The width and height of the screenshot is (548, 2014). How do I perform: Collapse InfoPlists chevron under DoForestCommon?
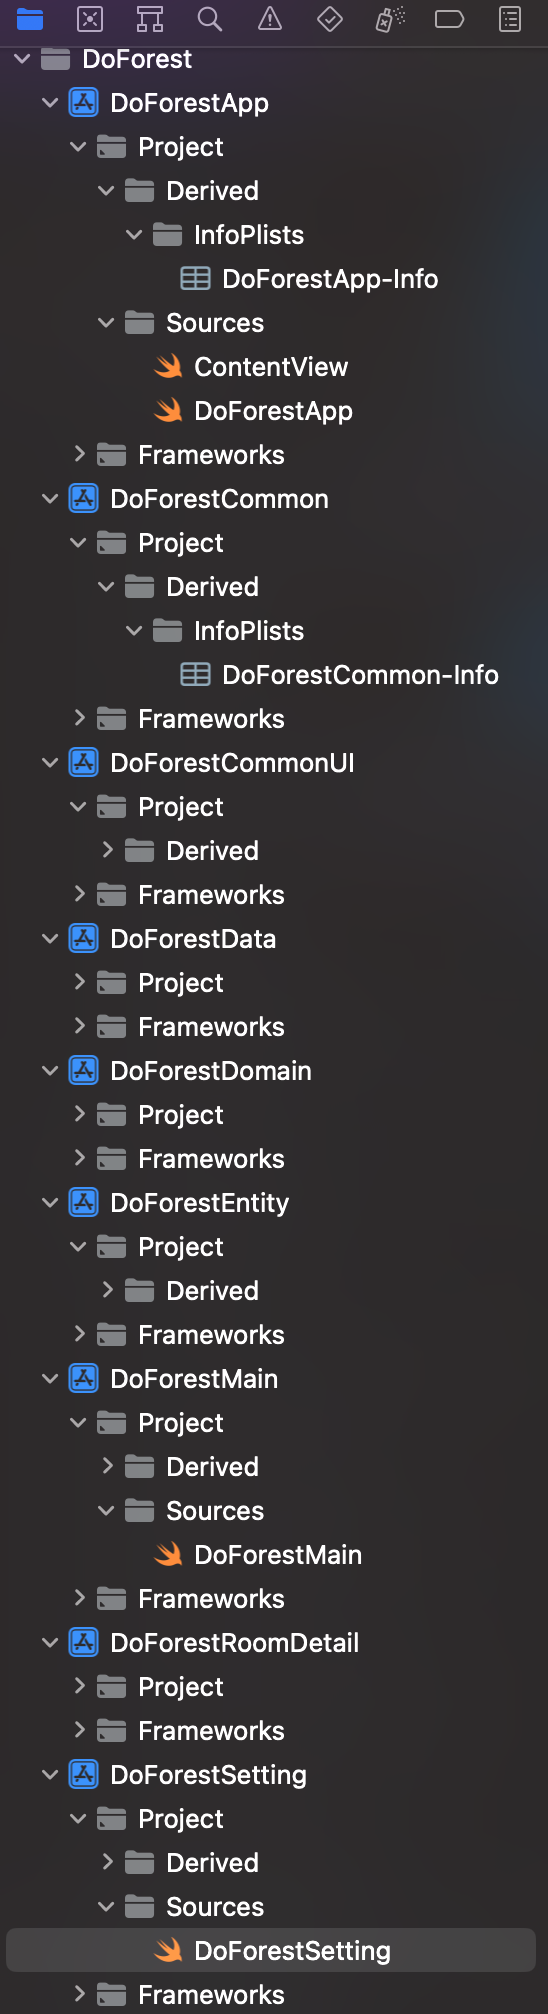(x=134, y=631)
